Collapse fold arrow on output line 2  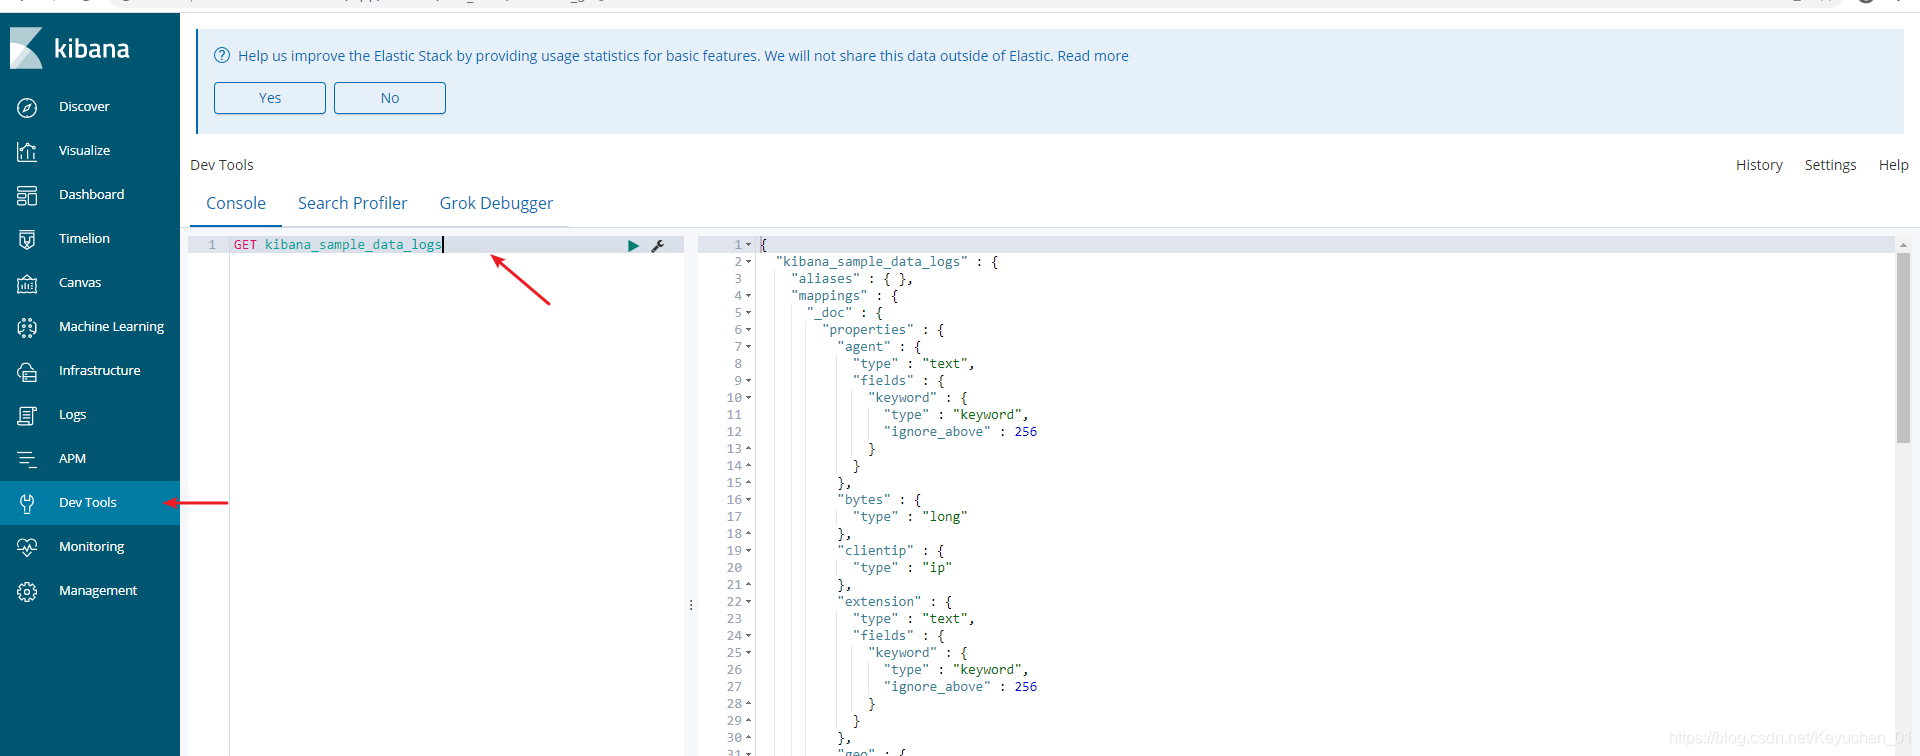point(748,262)
